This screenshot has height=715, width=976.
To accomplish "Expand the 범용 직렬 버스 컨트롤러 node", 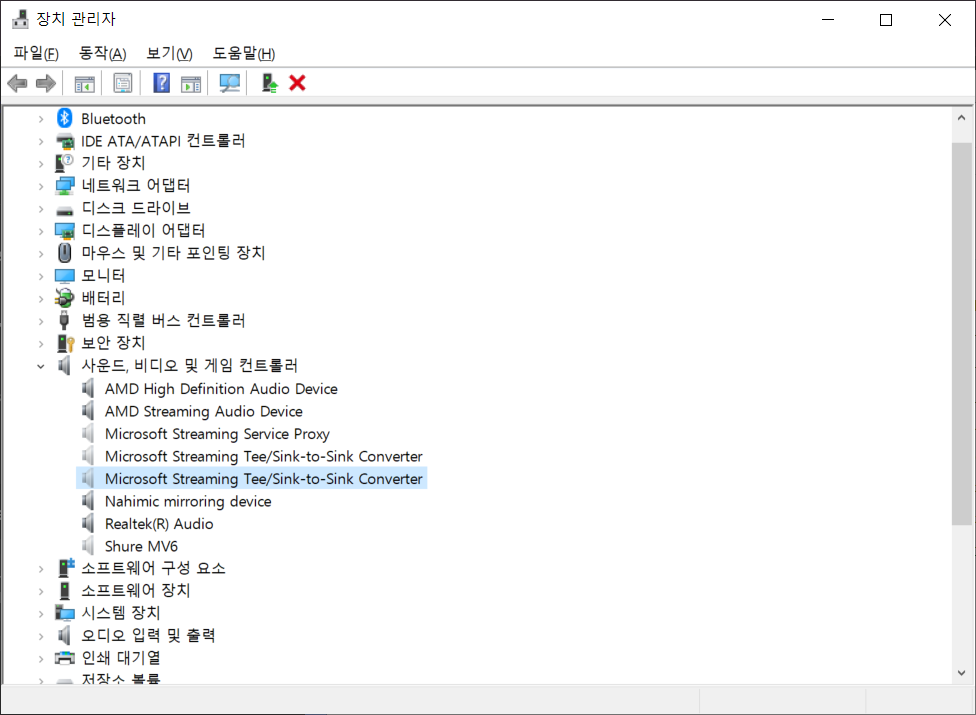I will pyautogui.click(x=41, y=320).
